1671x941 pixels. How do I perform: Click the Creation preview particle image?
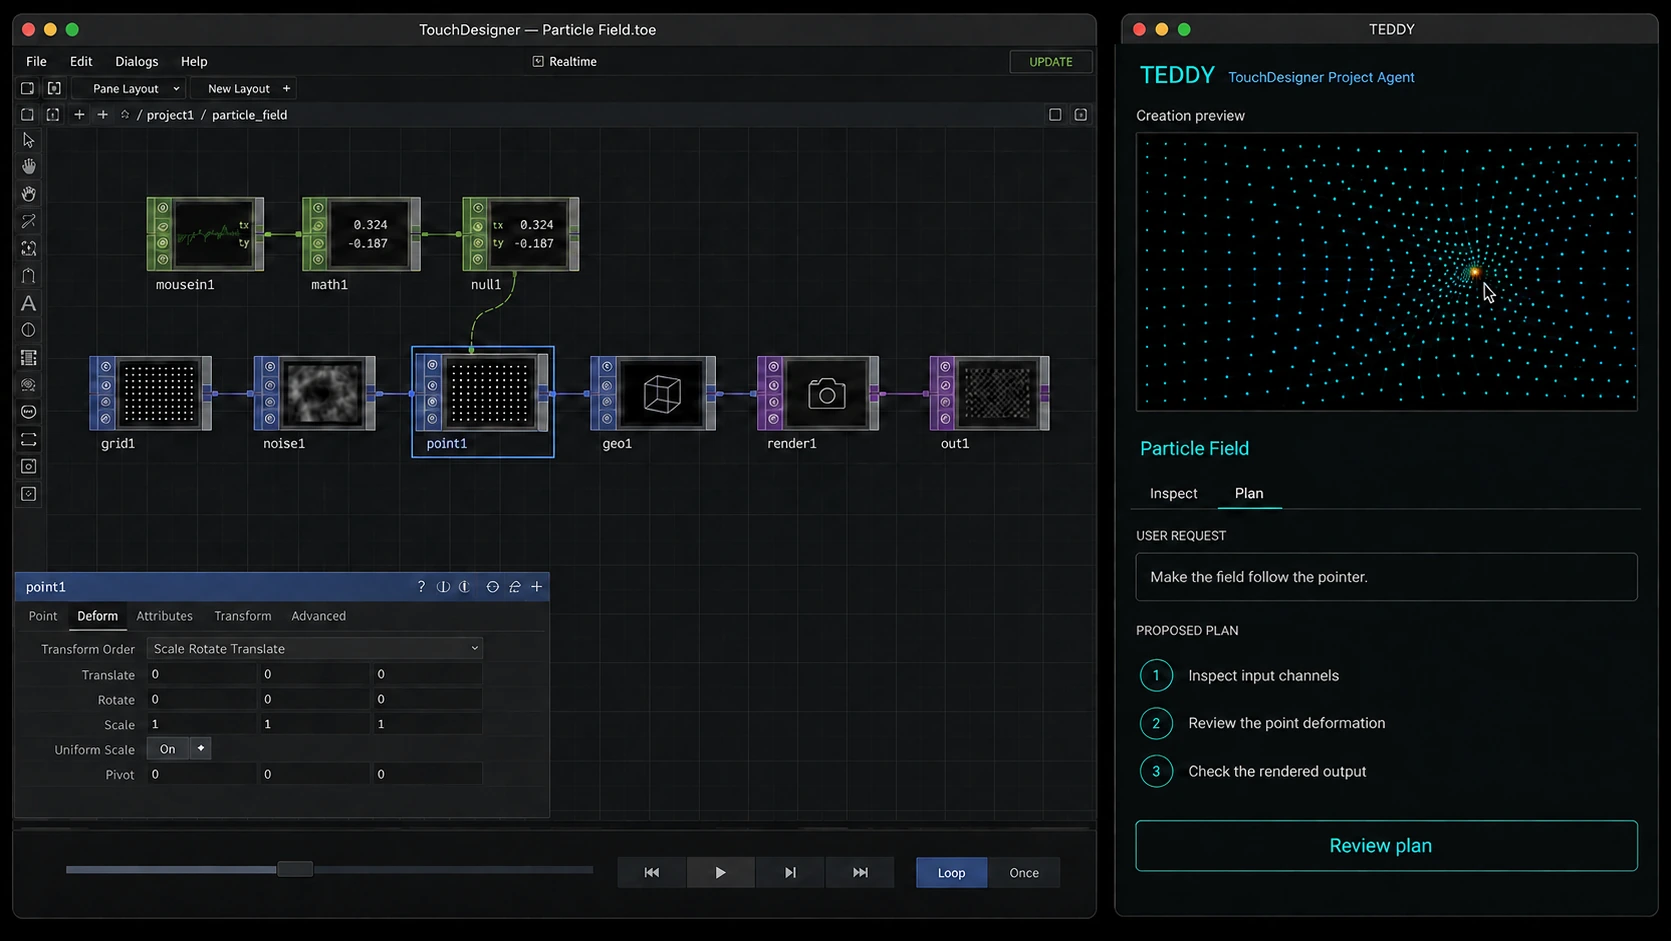tap(1385, 272)
